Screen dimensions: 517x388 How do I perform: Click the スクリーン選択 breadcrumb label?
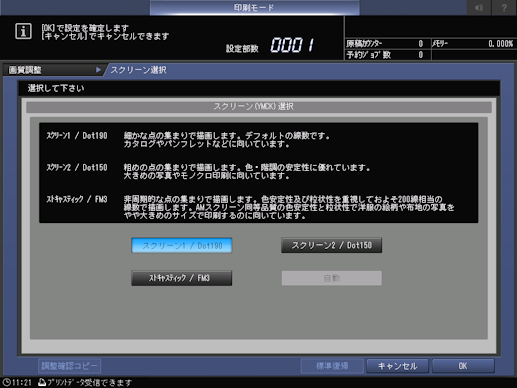coord(138,70)
